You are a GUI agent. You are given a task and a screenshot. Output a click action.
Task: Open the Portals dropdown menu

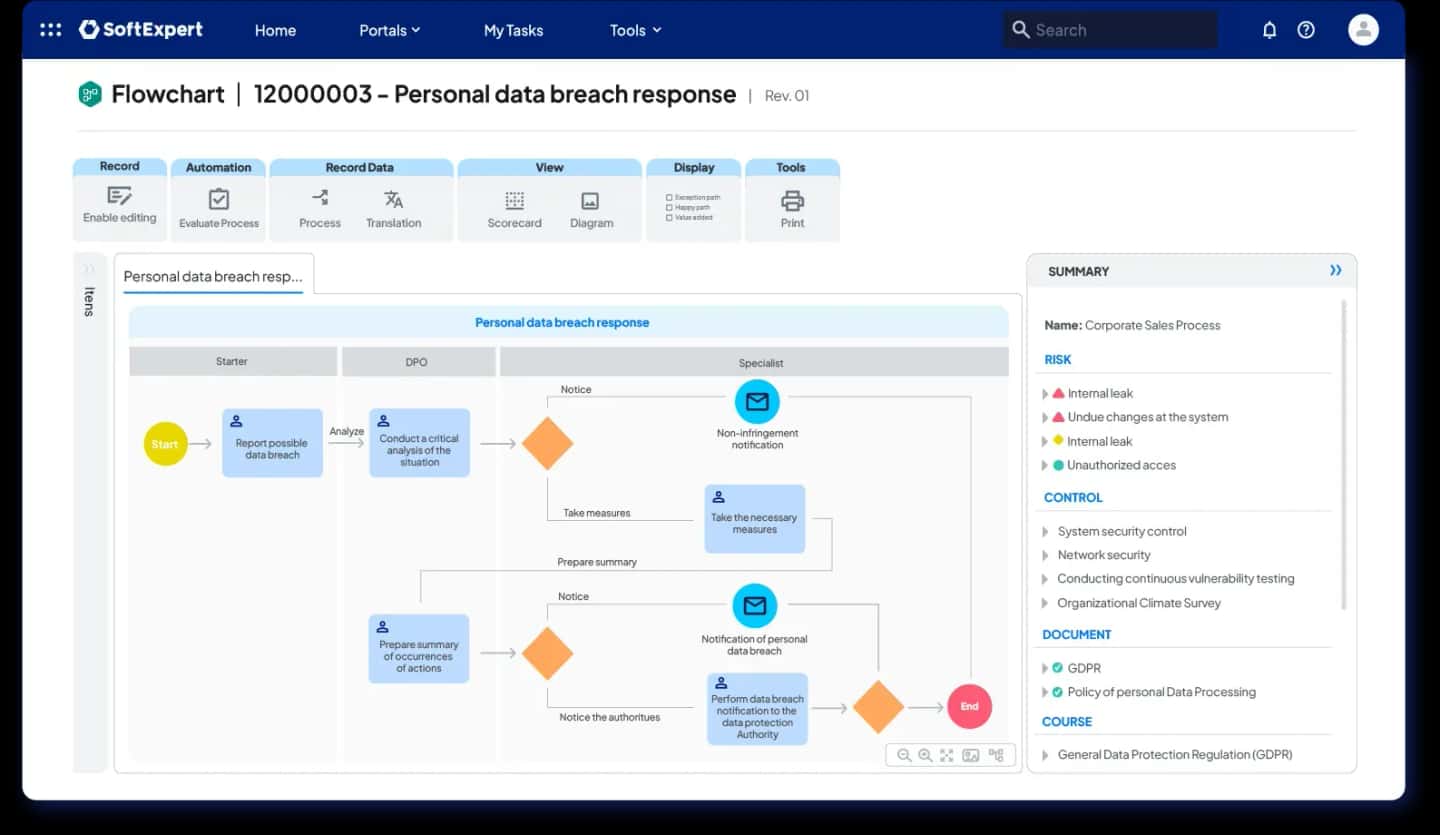389,30
